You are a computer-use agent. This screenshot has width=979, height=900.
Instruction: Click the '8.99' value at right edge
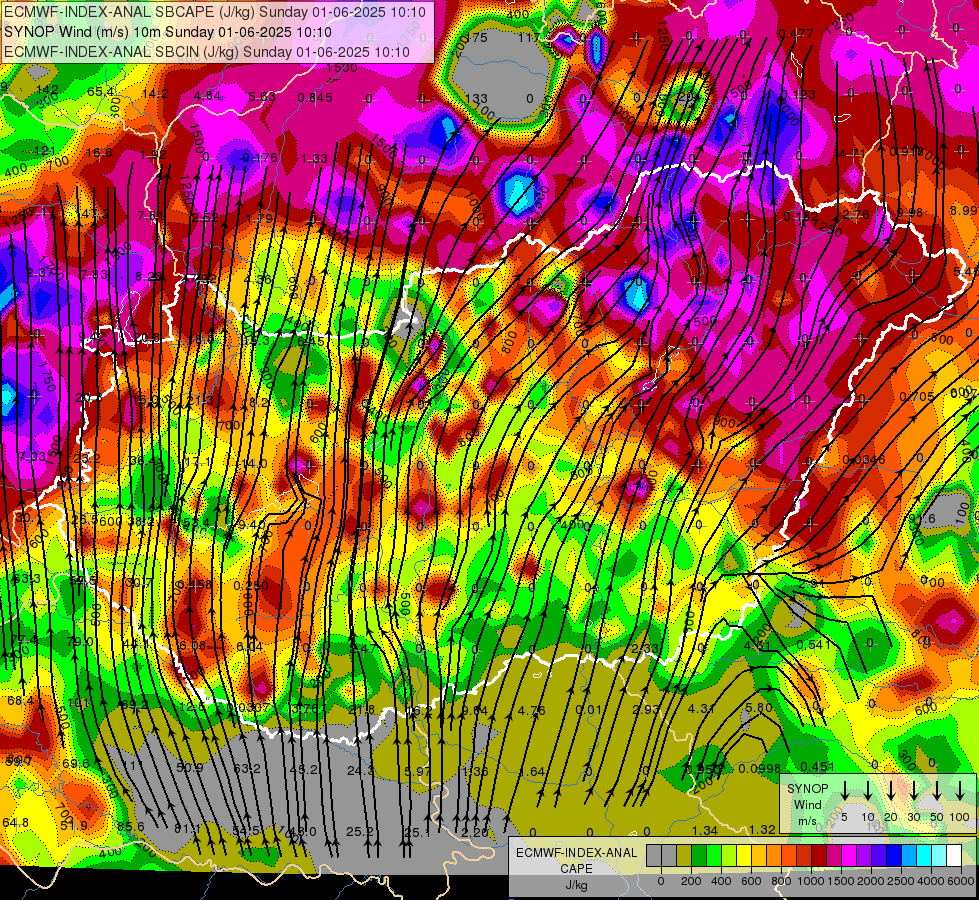(963, 210)
